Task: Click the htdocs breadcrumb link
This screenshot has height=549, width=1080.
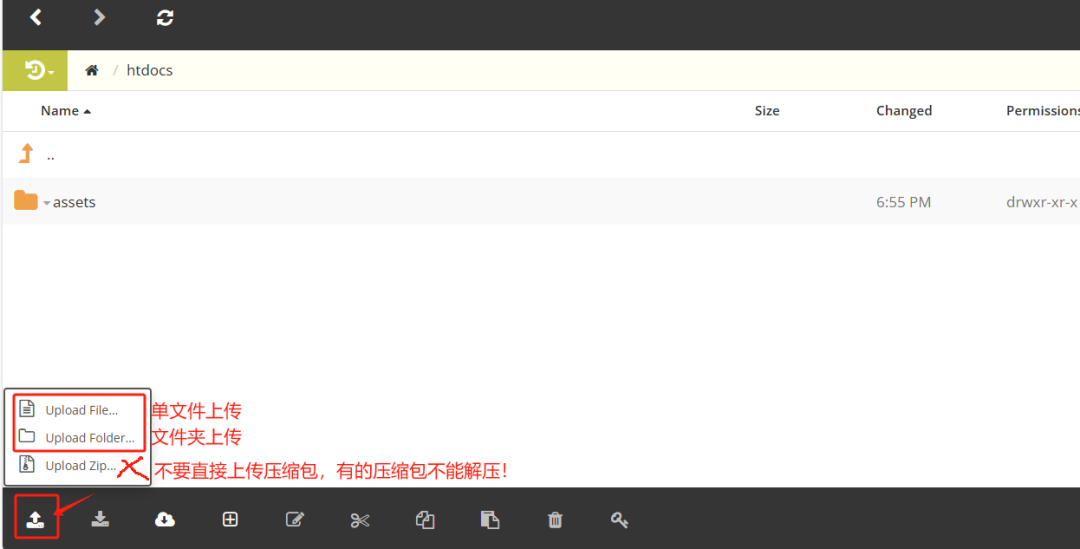Action: 149,71
